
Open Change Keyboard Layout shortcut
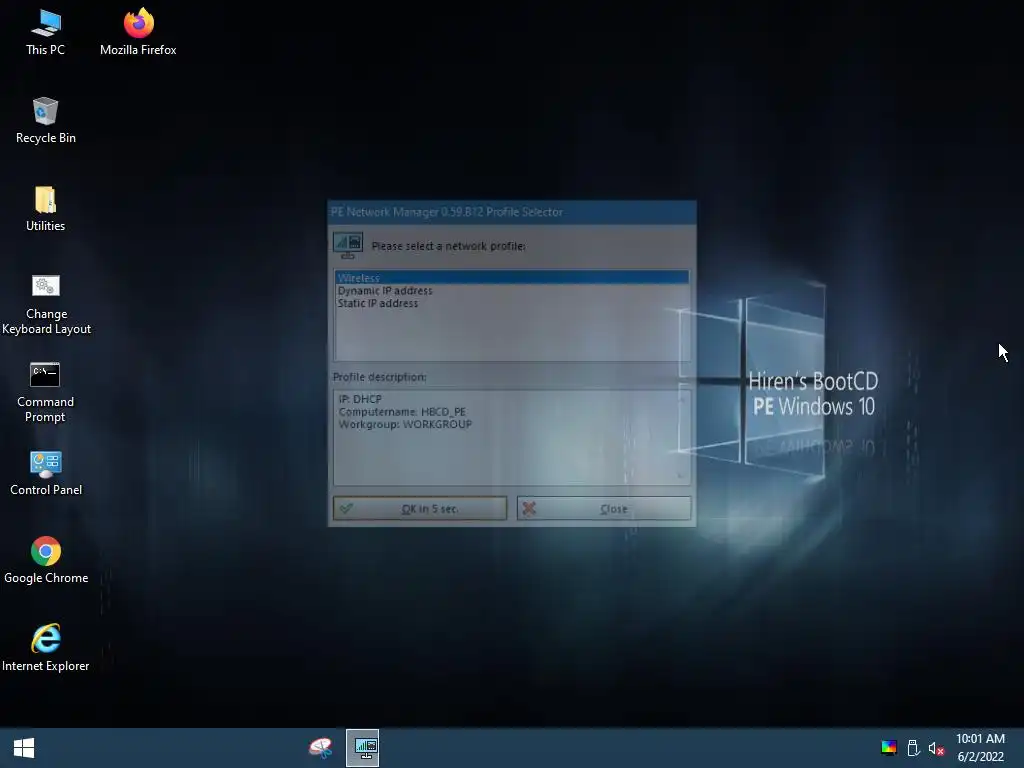click(46, 304)
